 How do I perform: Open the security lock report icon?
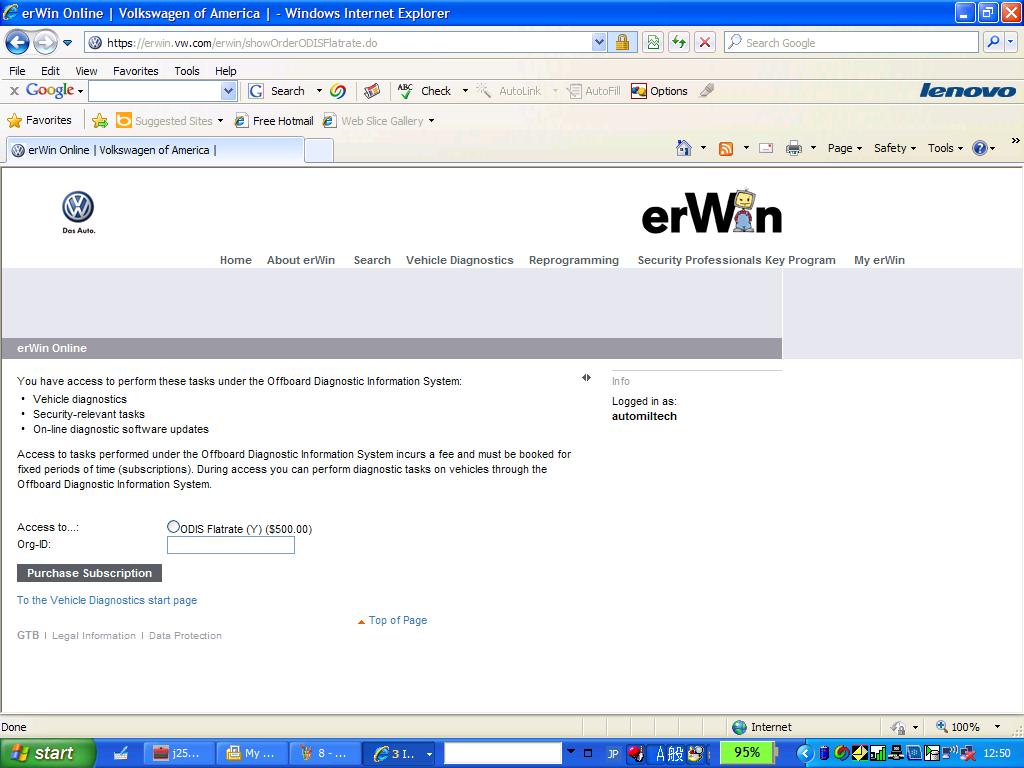pyautogui.click(x=622, y=43)
